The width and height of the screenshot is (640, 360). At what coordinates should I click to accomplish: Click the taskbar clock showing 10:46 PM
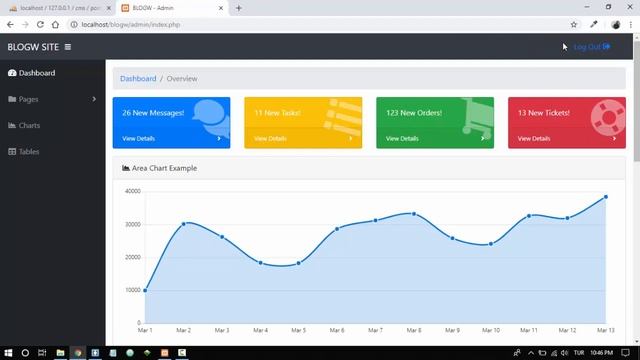[x=601, y=353]
